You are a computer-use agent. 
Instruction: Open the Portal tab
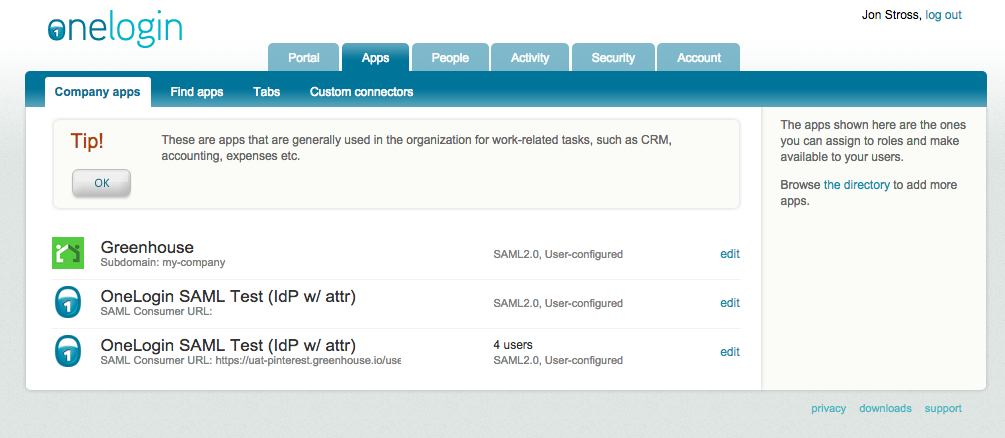click(304, 58)
